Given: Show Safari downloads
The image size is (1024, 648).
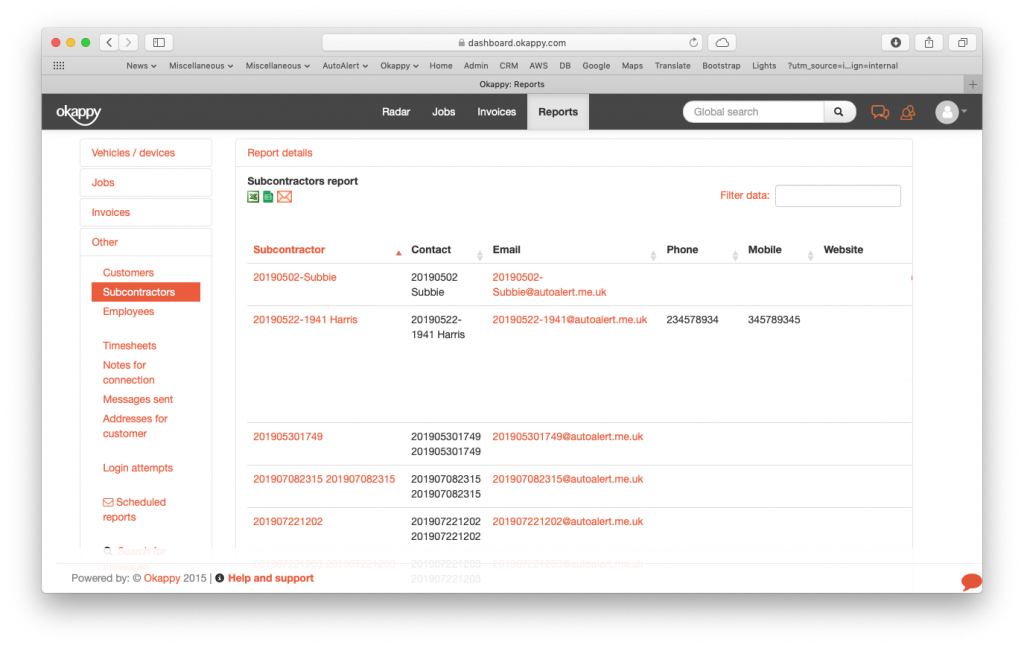Looking at the screenshot, I should (x=895, y=42).
